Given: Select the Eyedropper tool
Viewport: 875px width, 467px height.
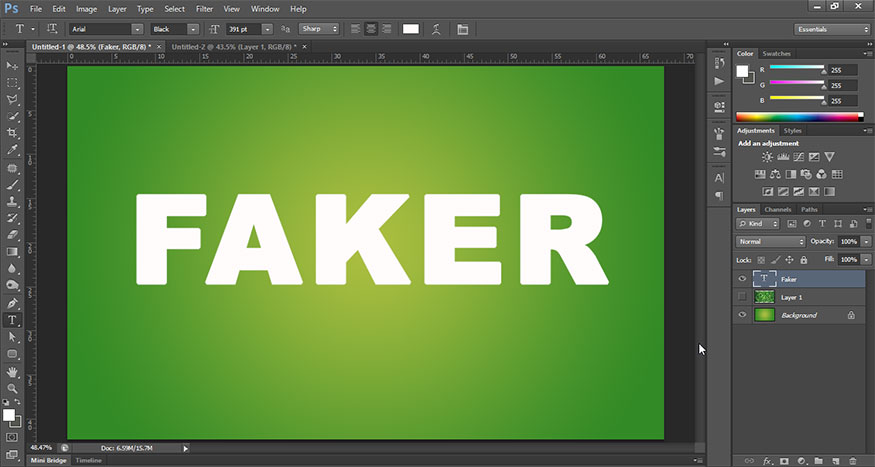Looking at the screenshot, I should tap(12, 150).
